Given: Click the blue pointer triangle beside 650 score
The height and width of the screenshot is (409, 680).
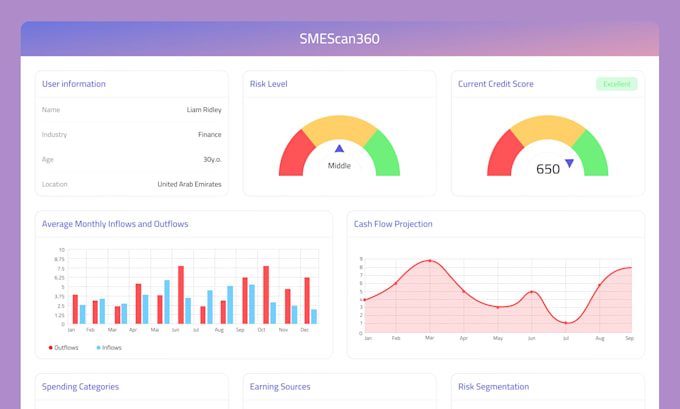Looking at the screenshot, I should coord(569,163).
